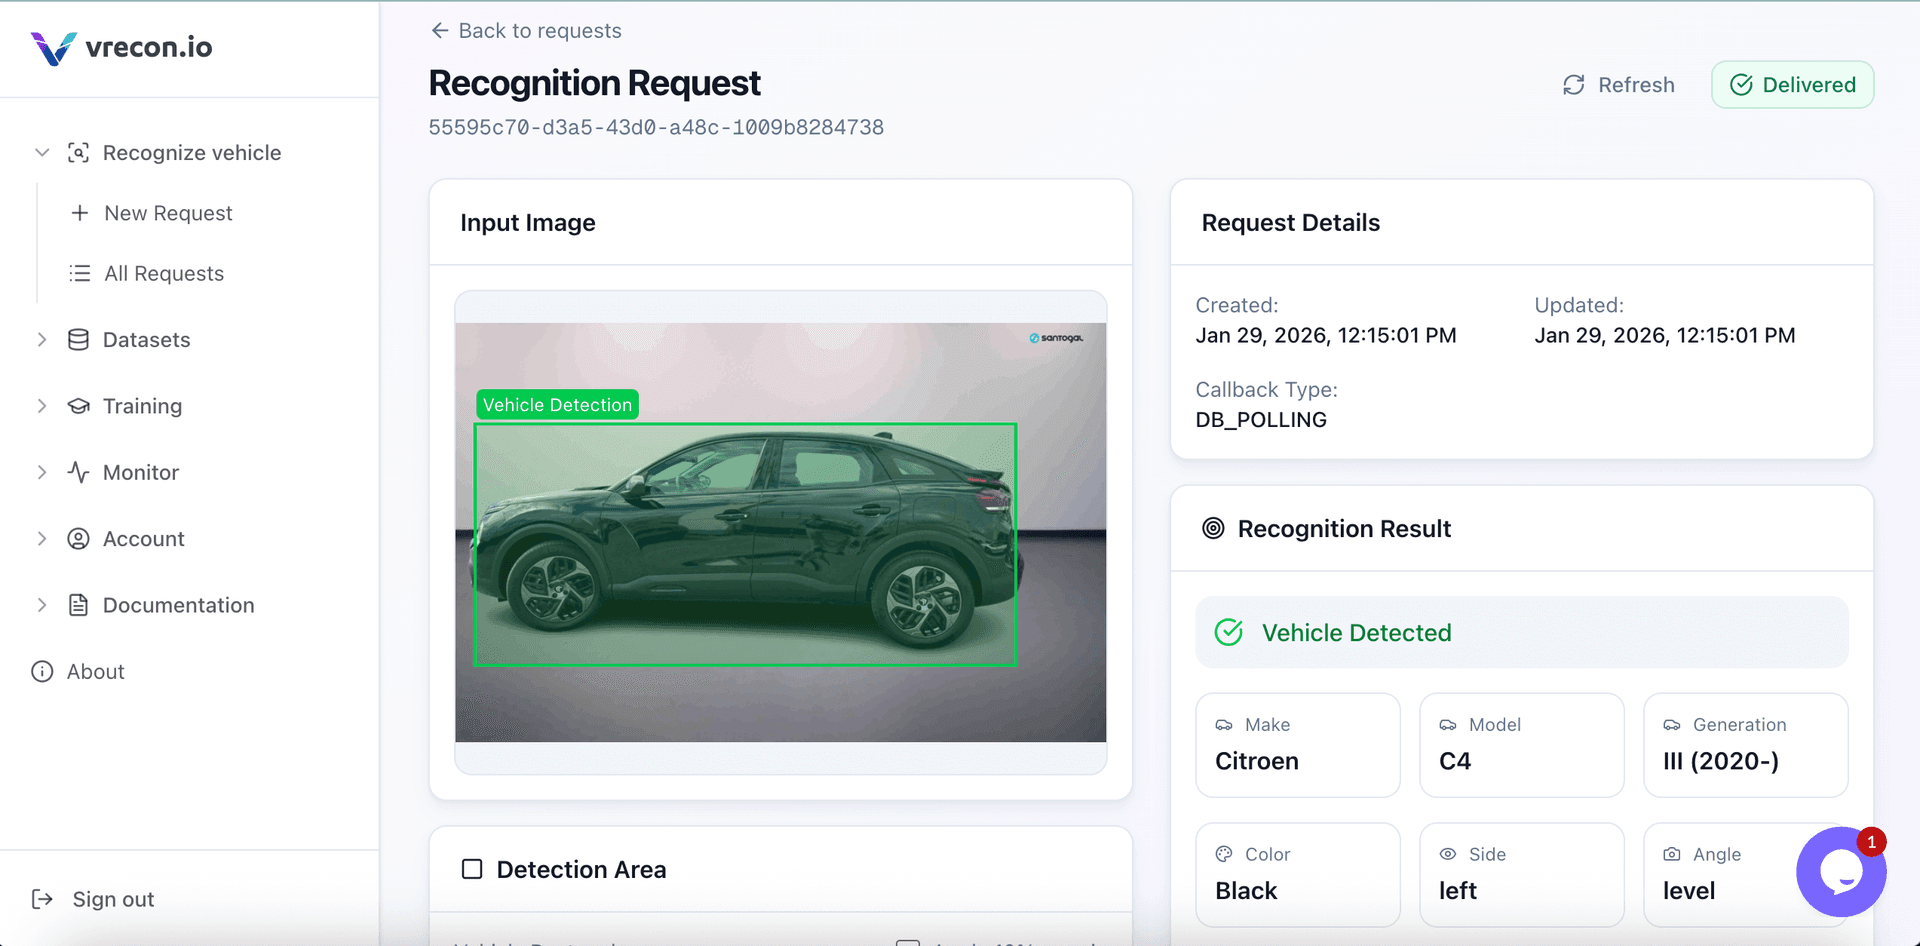Click the Black color result card
Screen dimensions: 1920x946
[1297, 874]
